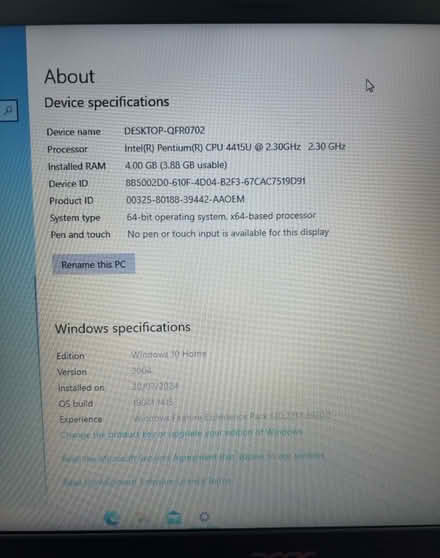Select the No pen or touch input text
Screen dimensions: 440x558
click(x=228, y=233)
